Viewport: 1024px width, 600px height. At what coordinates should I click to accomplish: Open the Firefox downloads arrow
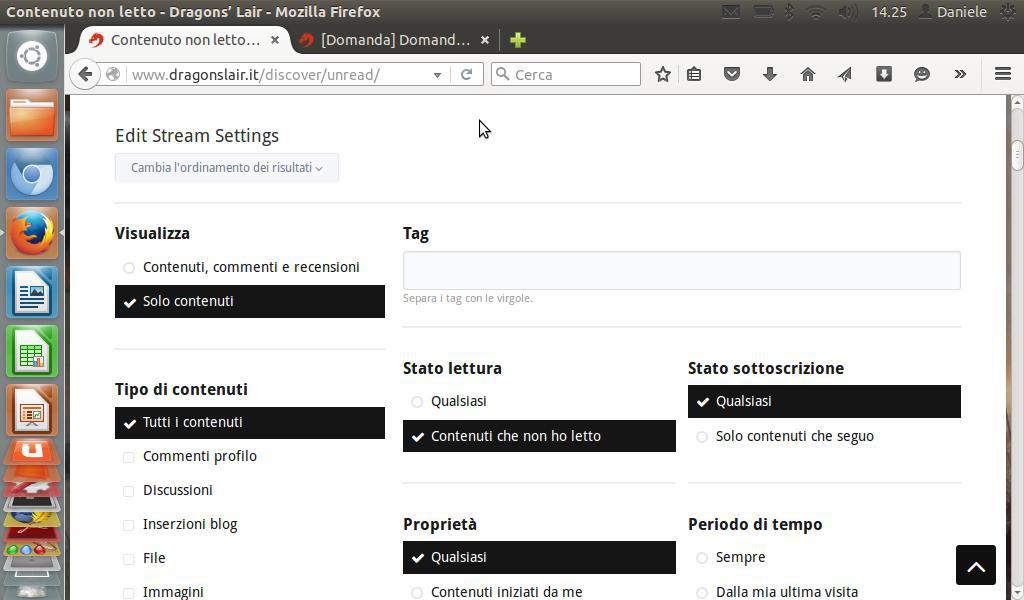tap(770, 74)
